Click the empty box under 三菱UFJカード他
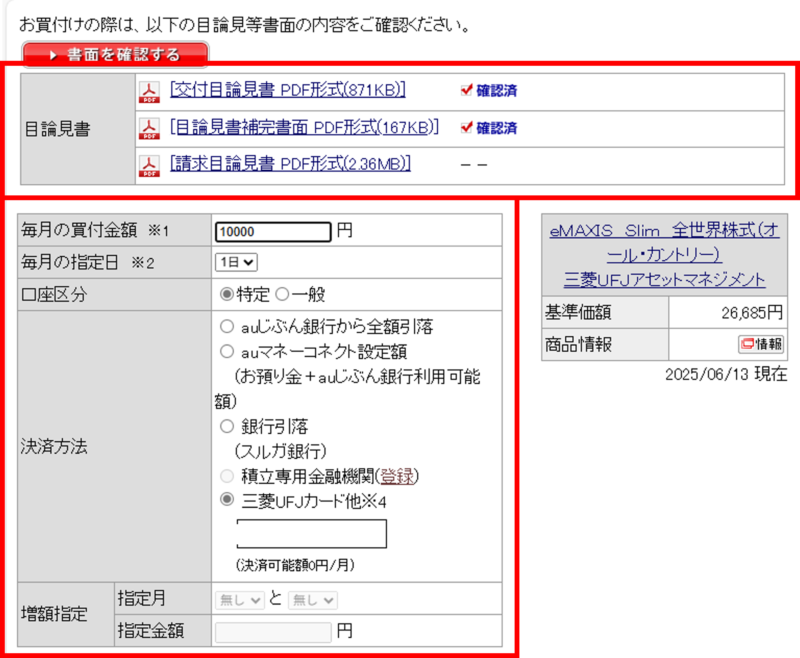 (312, 534)
